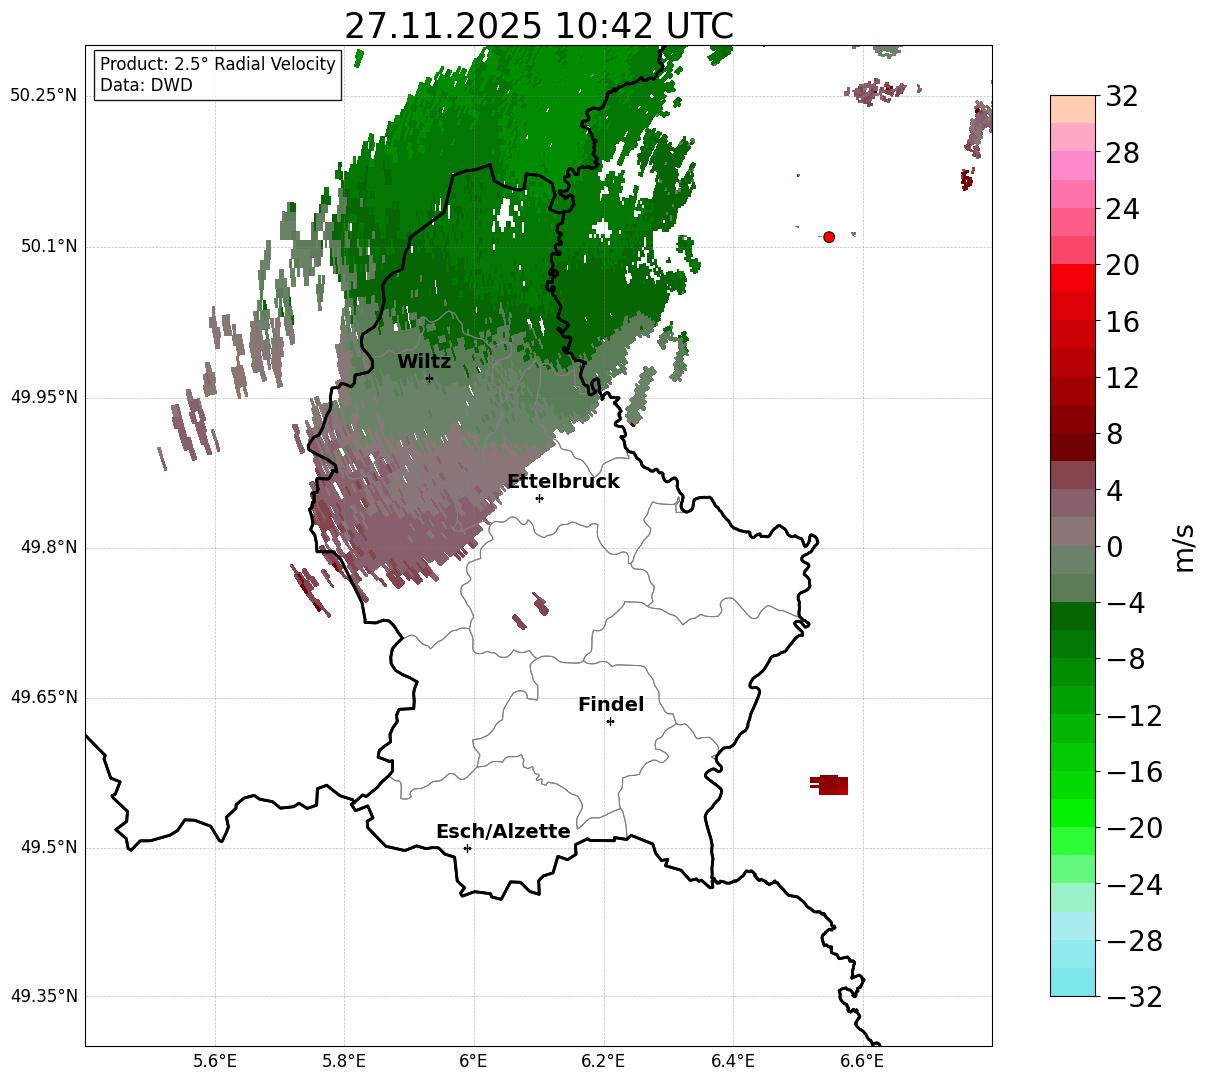Click the colorbar label 8
This screenshot has height=1081, width=1207.
[1114, 435]
